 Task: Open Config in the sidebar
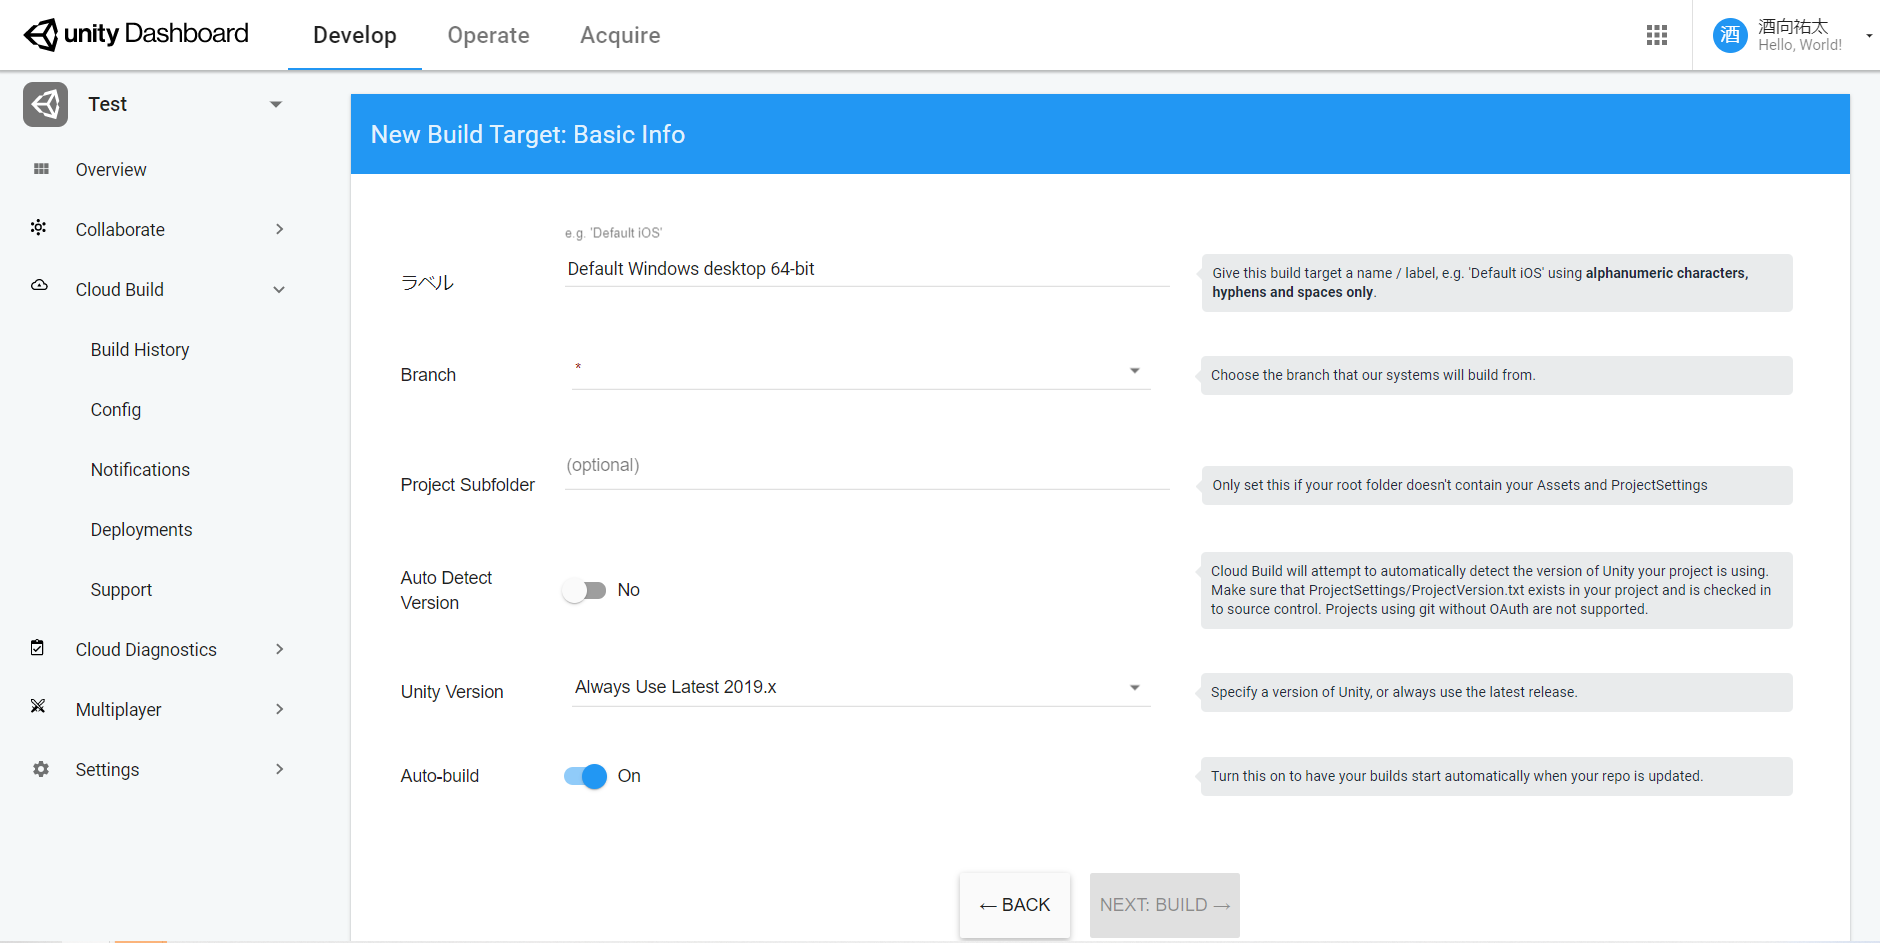click(x=116, y=410)
